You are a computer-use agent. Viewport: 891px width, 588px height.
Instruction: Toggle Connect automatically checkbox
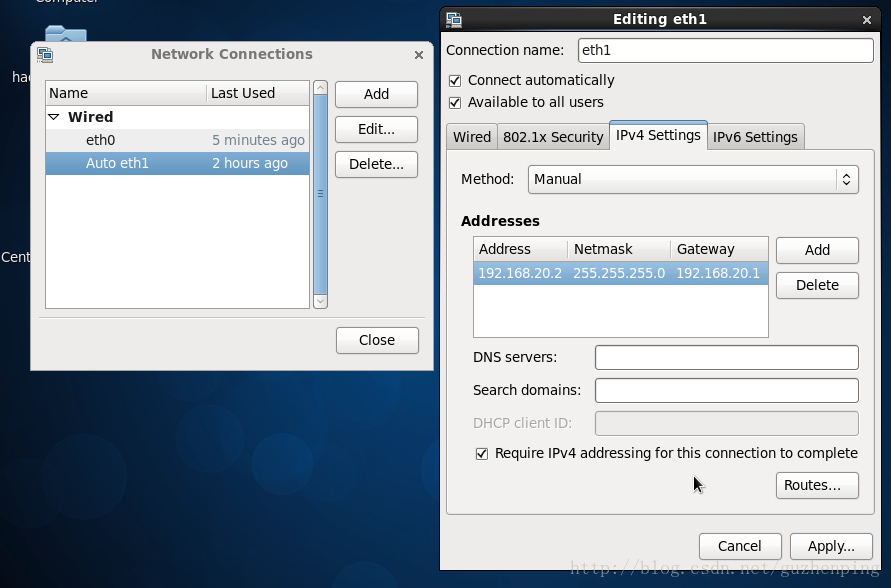[455, 81]
